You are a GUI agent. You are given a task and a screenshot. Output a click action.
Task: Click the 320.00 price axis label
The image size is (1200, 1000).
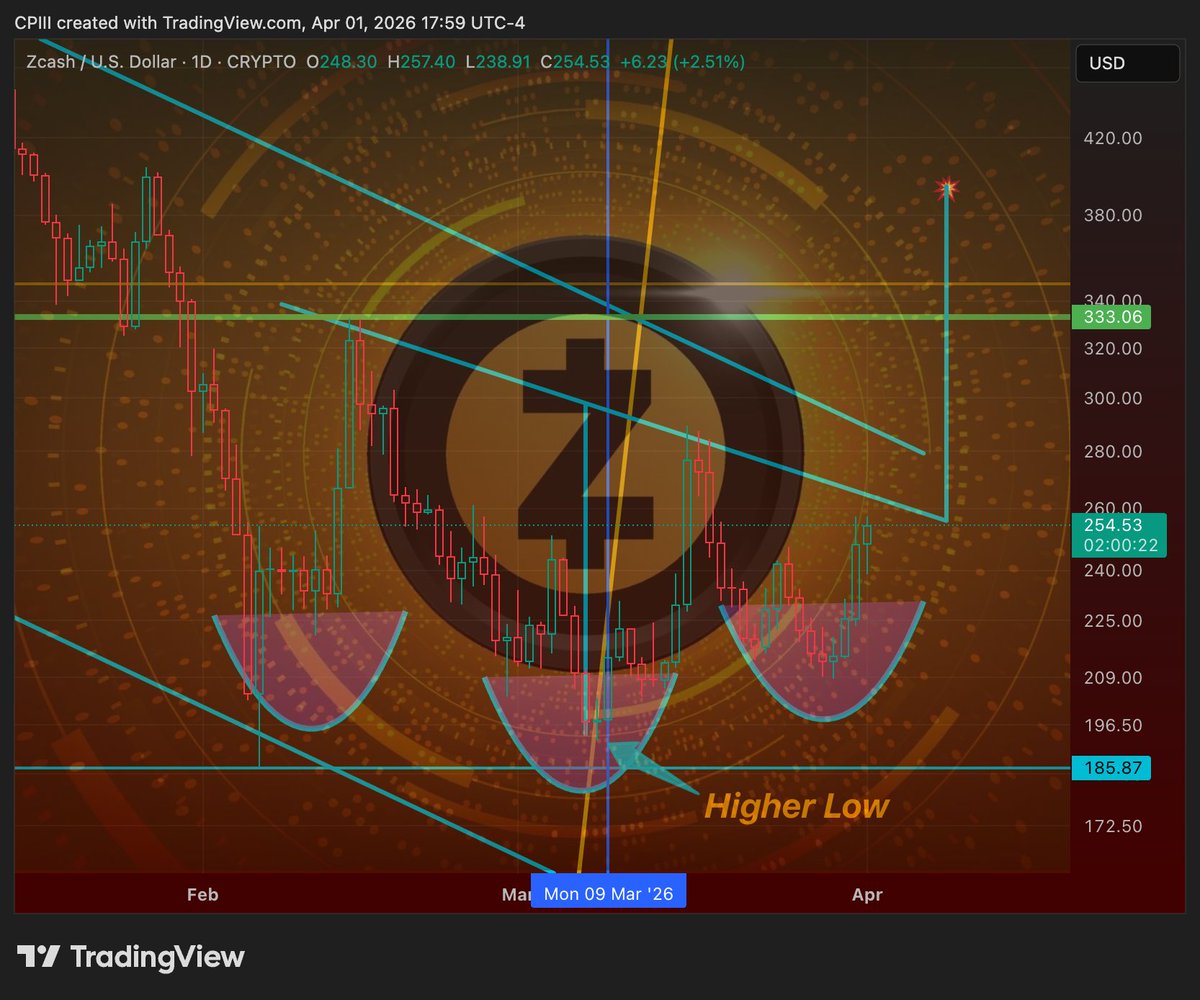1113,349
